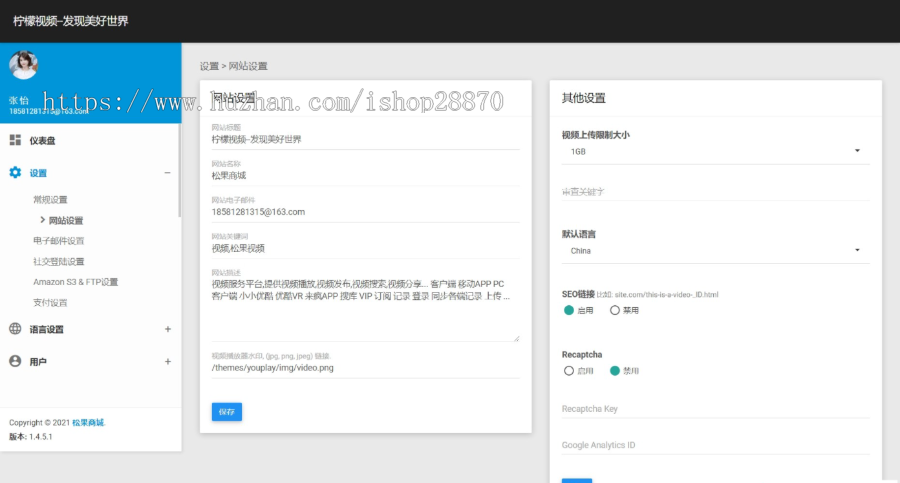The height and width of the screenshot is (483, 900).
Task: Select 启用 radio for Recaptcha
Action: tap(569, 371)
